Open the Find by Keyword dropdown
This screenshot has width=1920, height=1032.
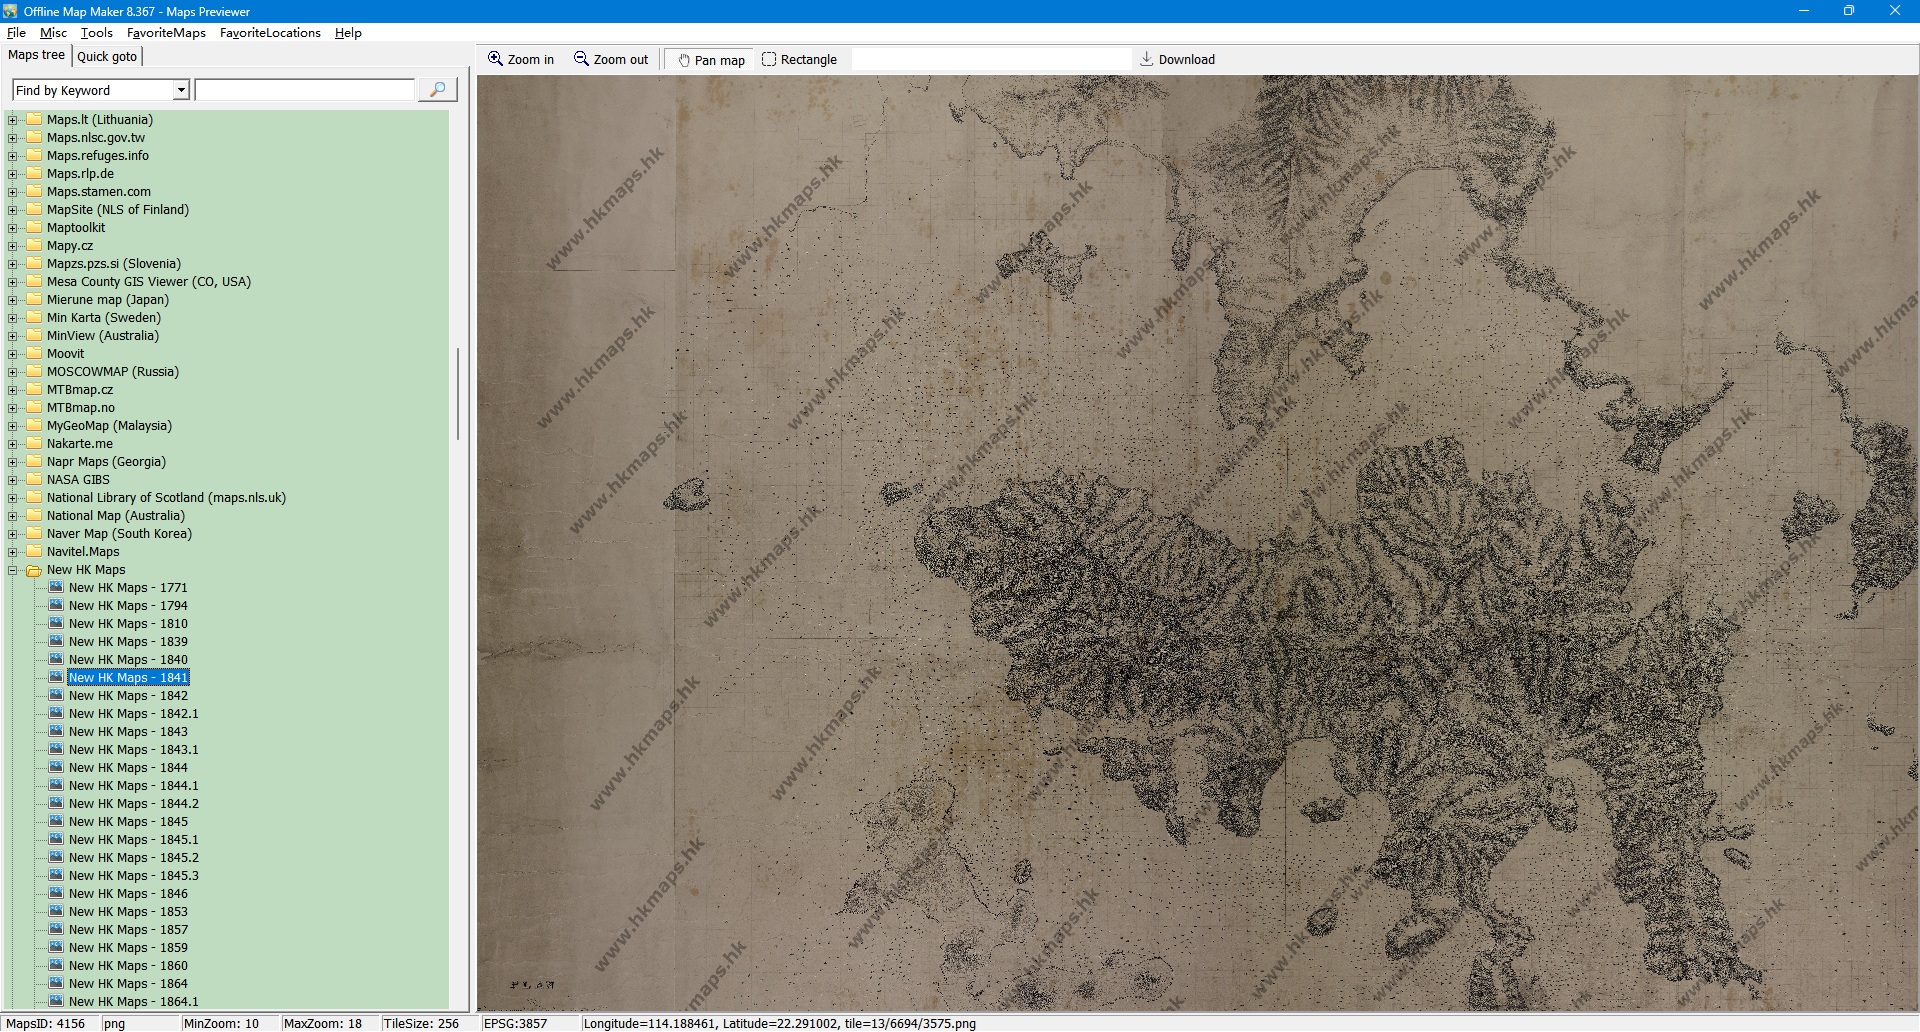click(181, 90)
